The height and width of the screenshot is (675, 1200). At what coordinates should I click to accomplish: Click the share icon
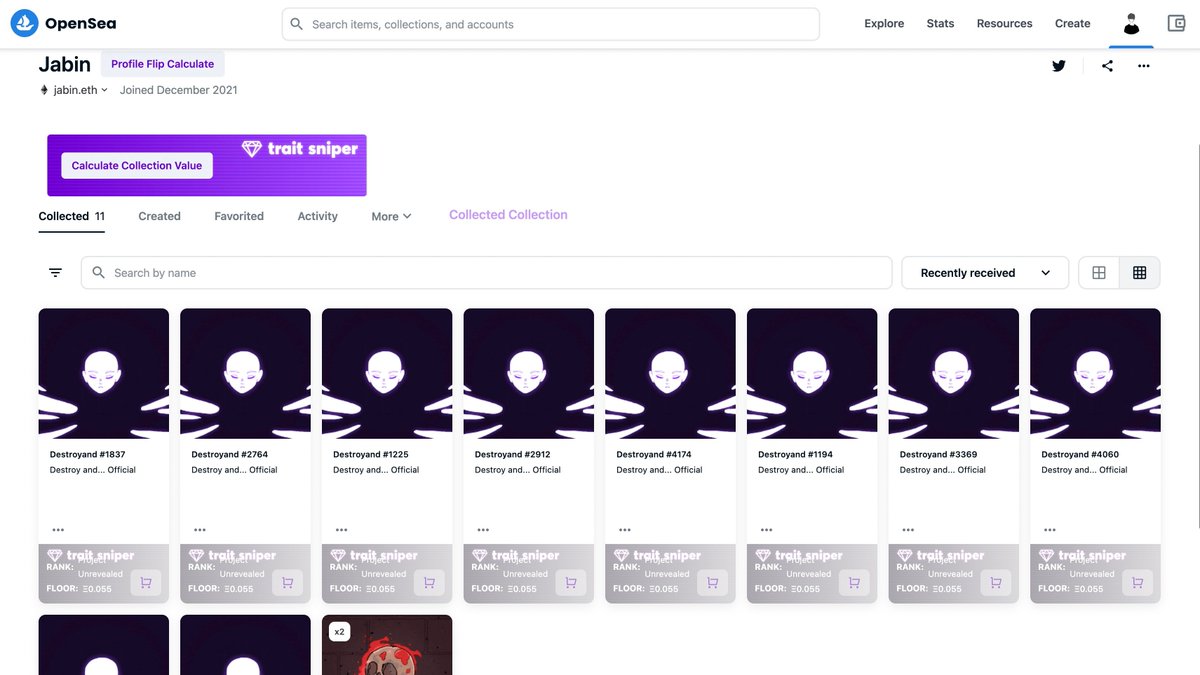[x=1107, y=66]
